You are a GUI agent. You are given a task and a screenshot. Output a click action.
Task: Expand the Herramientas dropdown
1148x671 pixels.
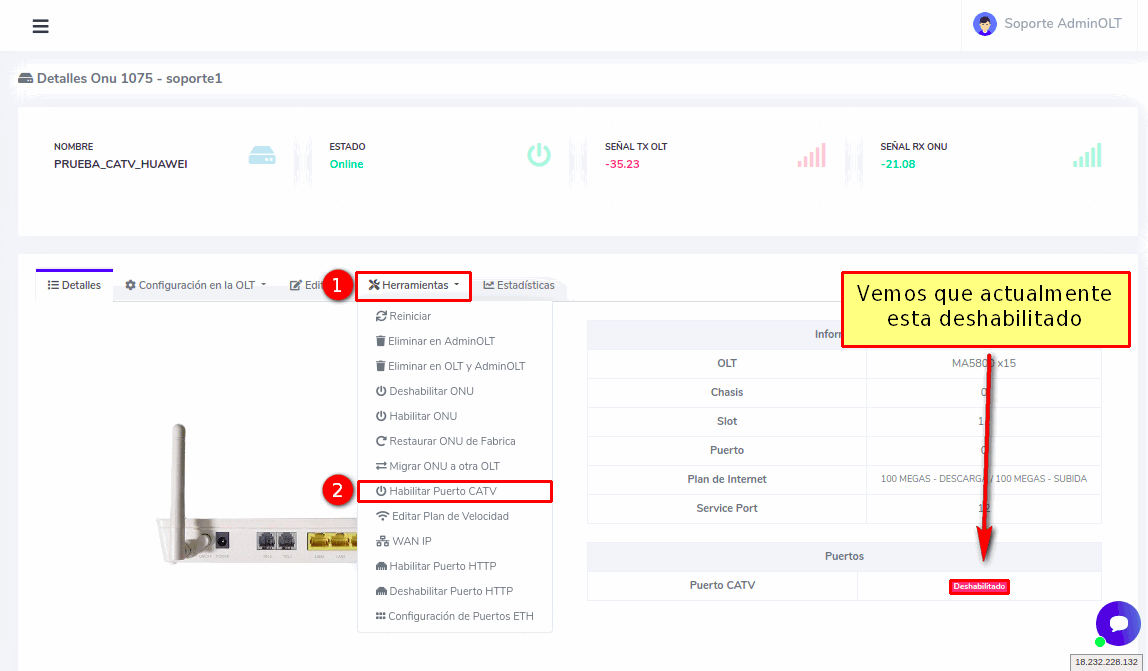pos(414,285)
